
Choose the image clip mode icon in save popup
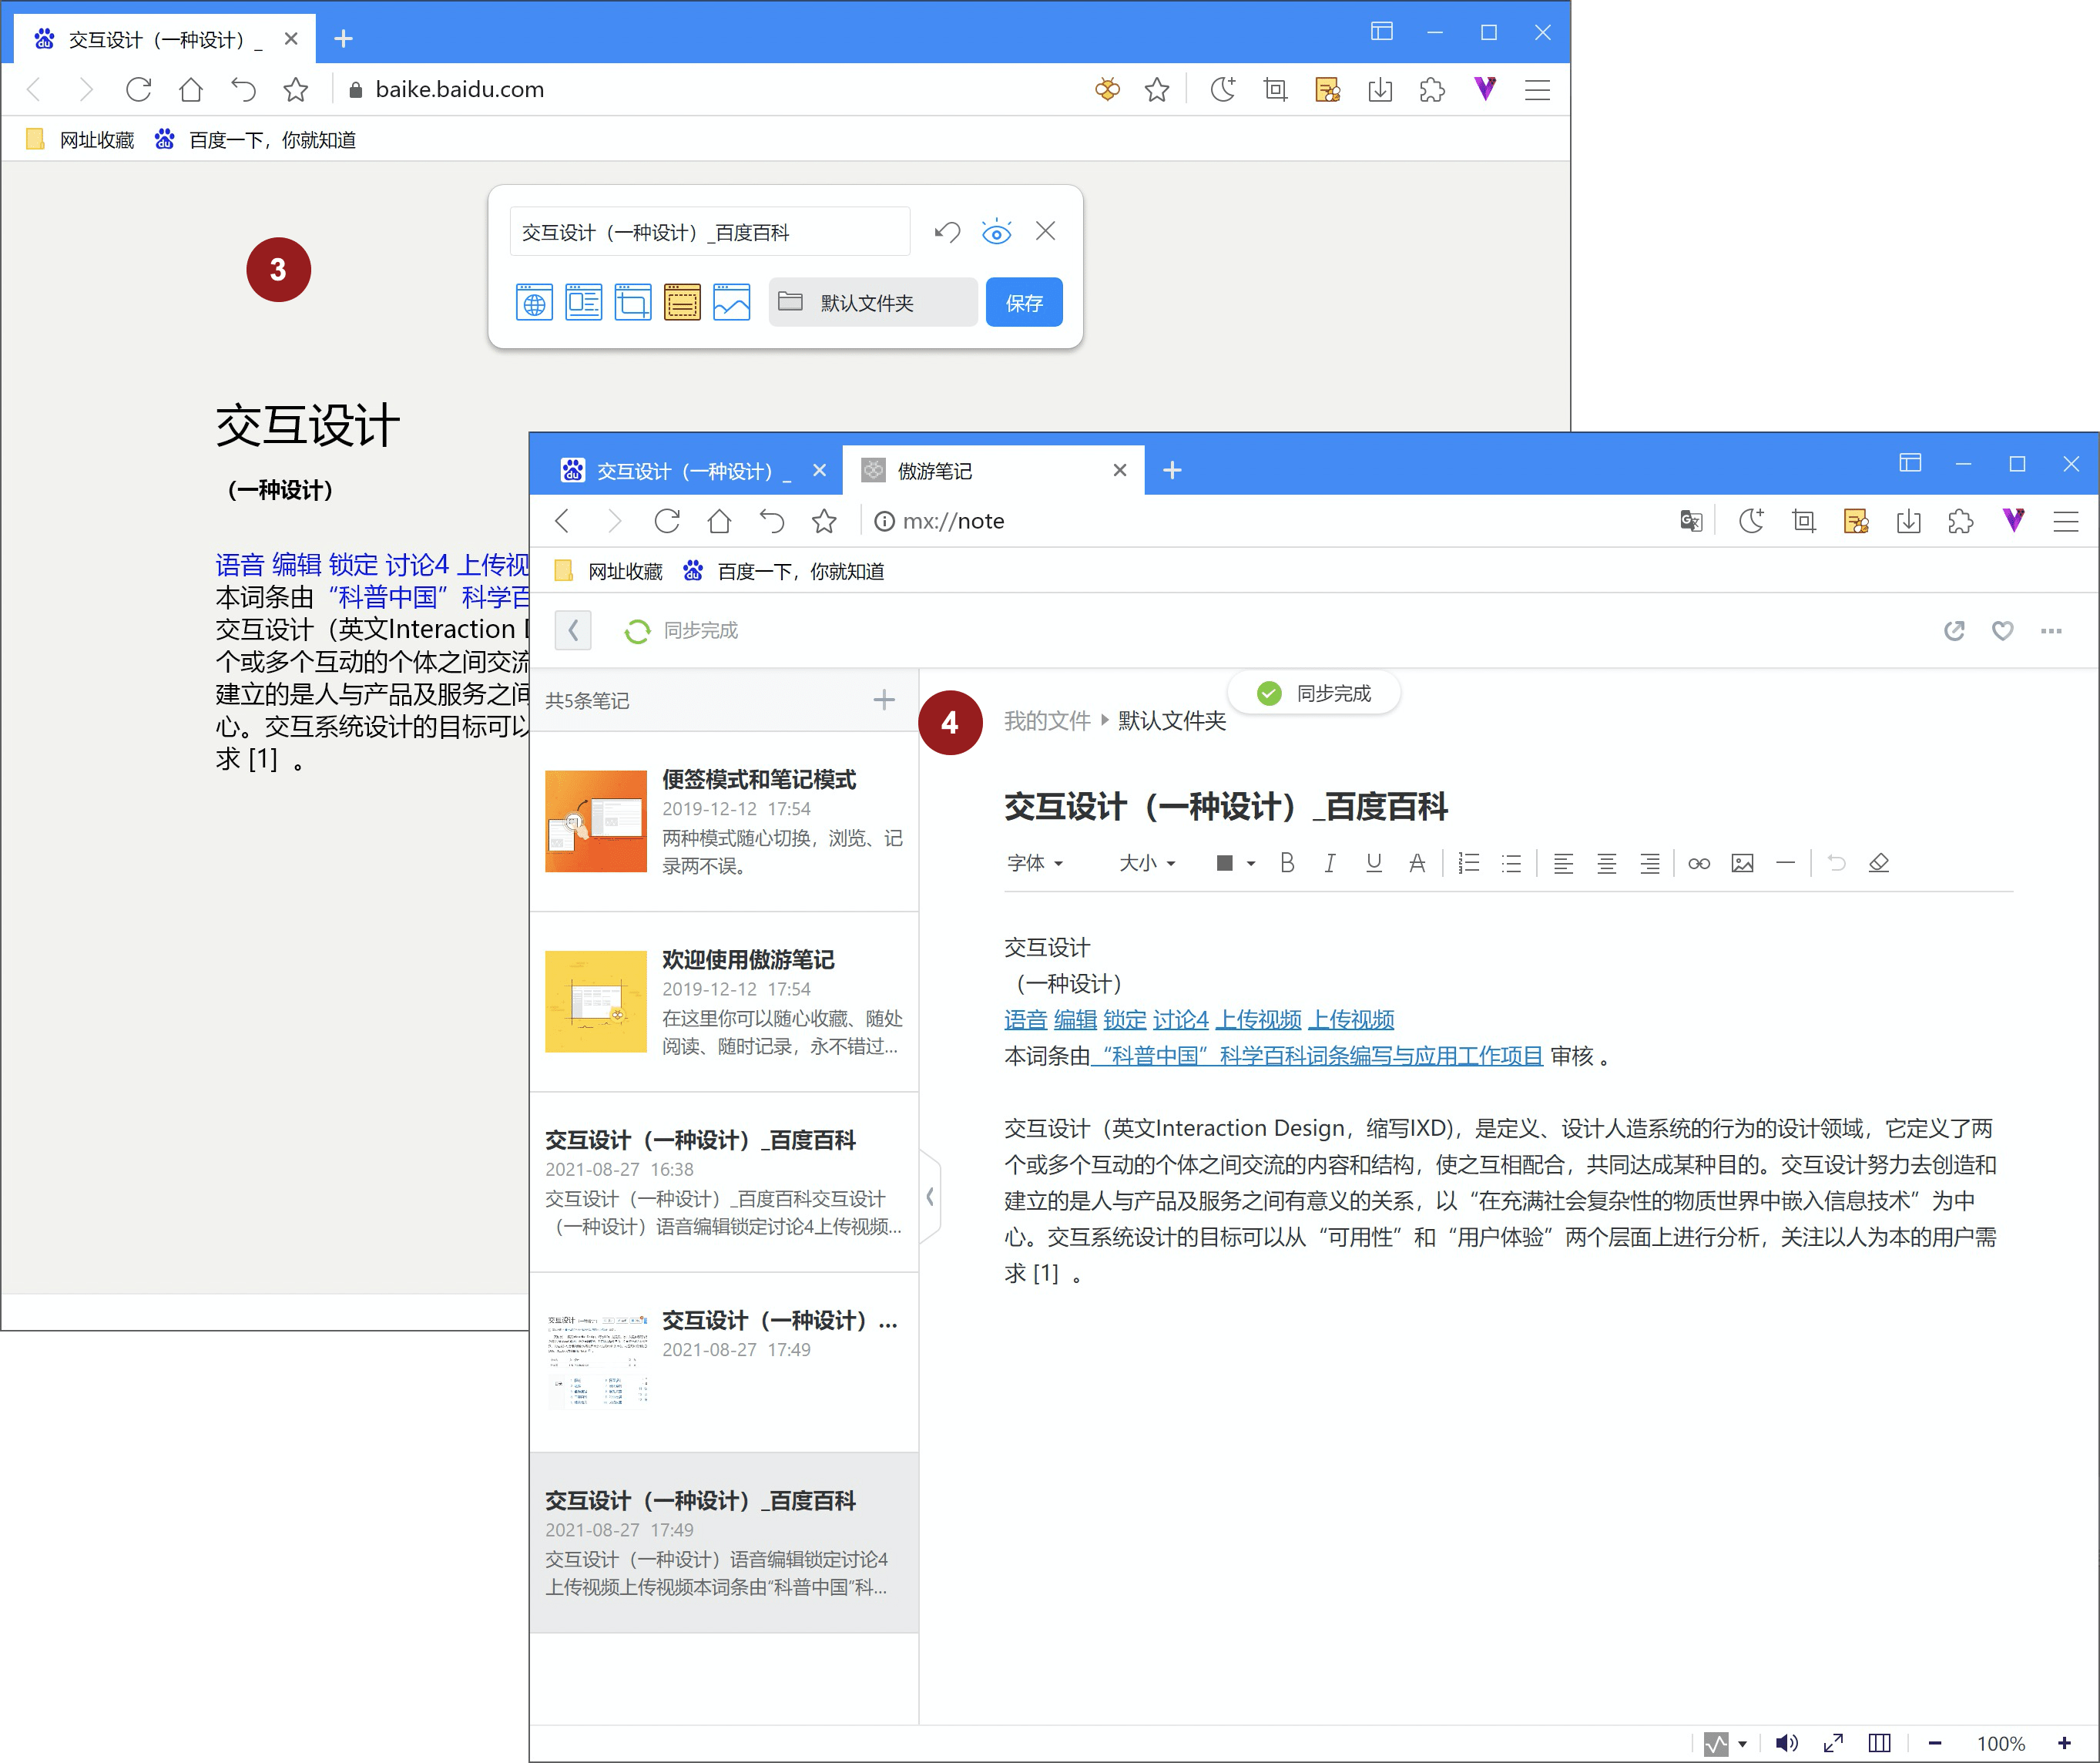pos(731,302)
